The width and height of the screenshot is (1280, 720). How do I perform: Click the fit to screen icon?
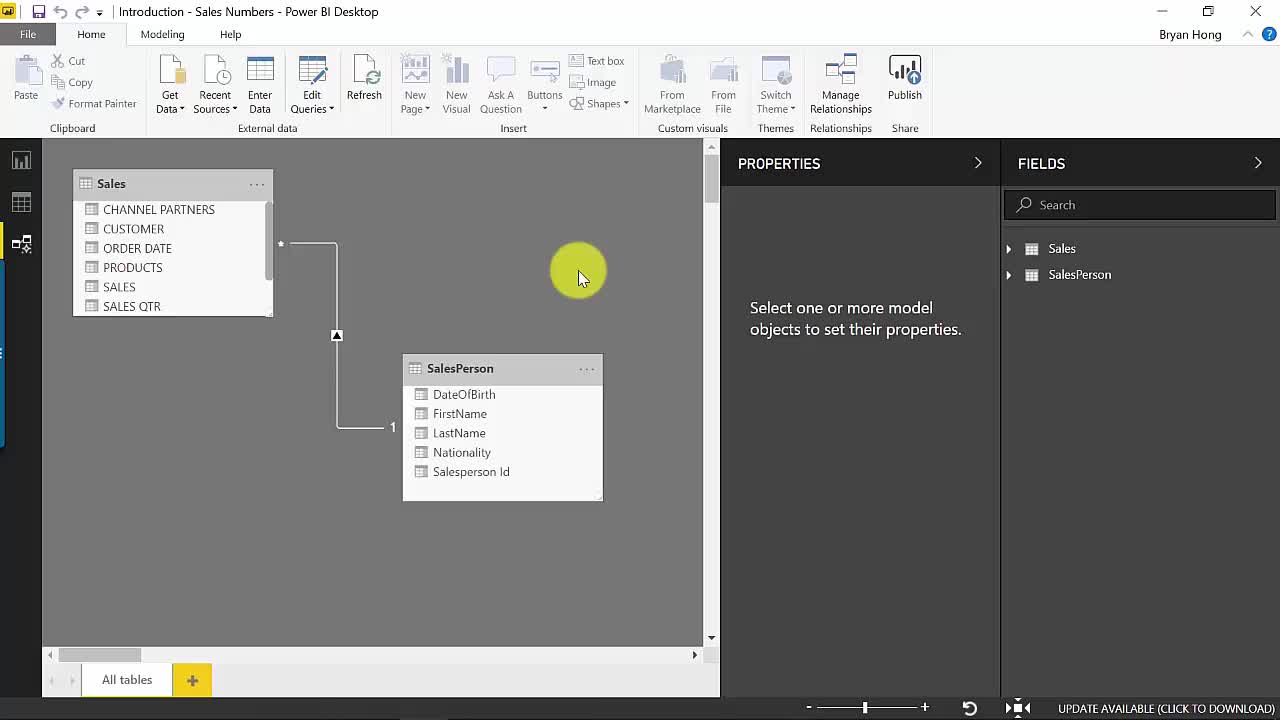[1017, 708]
